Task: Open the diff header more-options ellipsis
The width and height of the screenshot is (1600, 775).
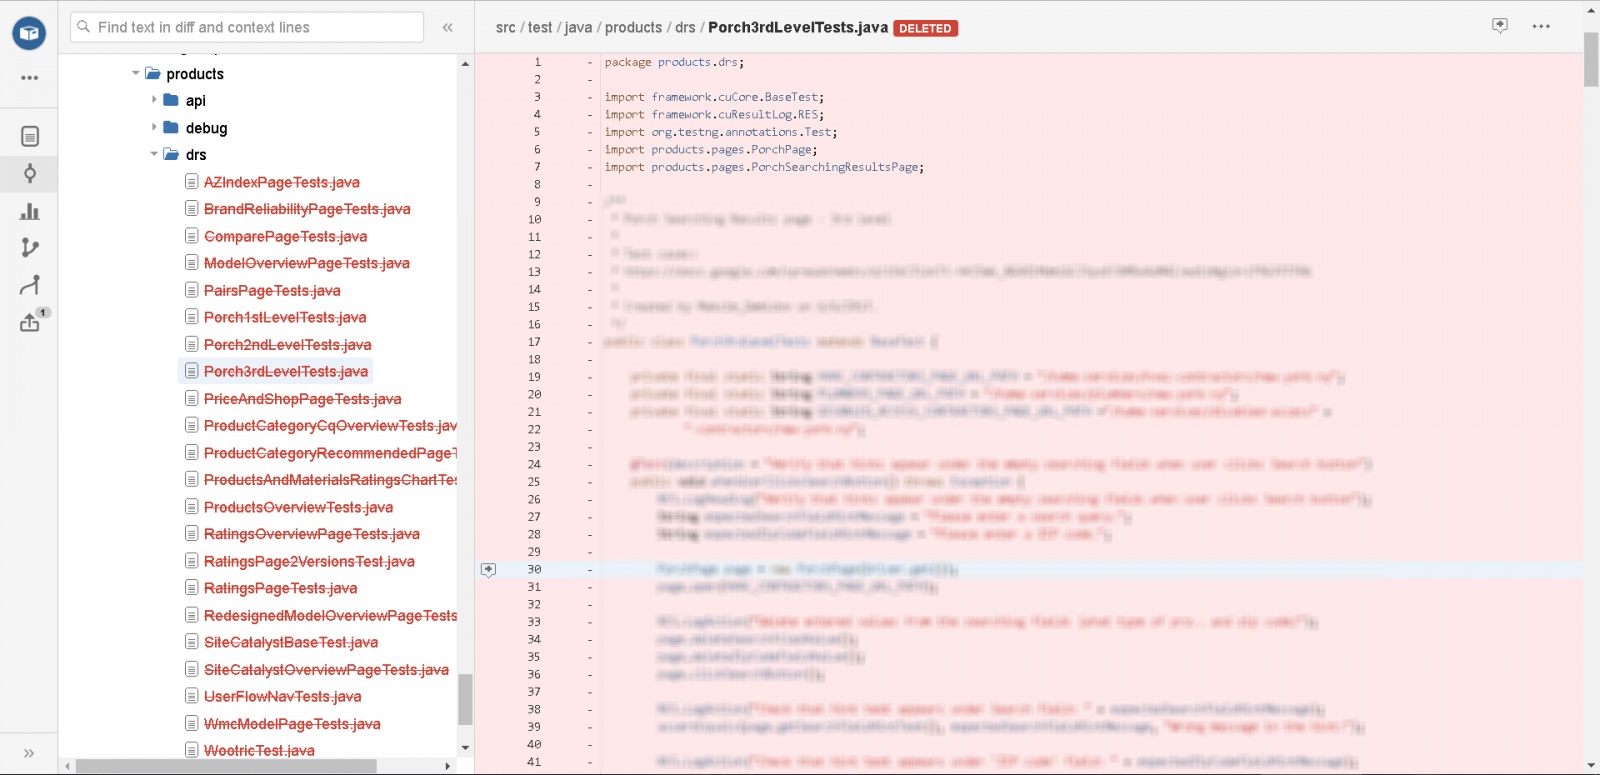Action: click(x=1541, y=27)
